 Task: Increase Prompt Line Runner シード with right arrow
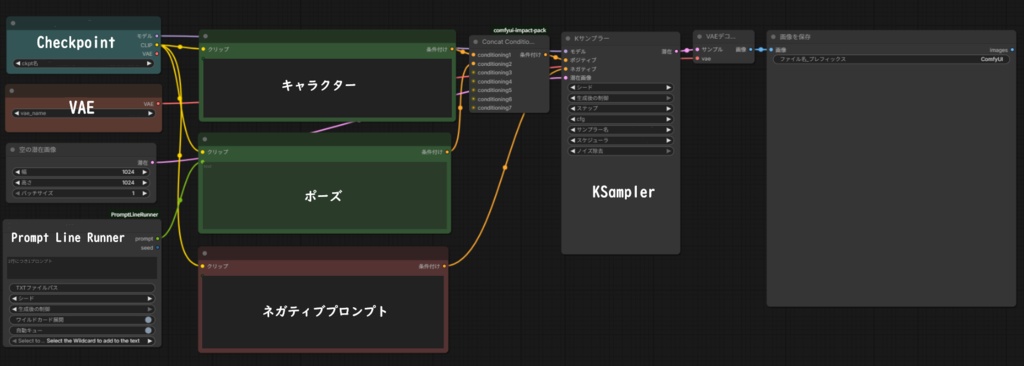coord(150,299)
